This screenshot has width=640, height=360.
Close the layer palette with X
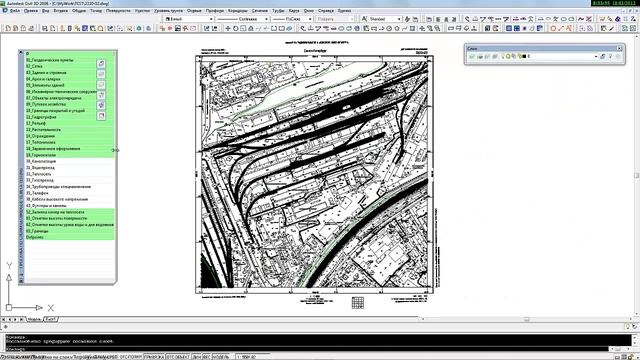21,53
